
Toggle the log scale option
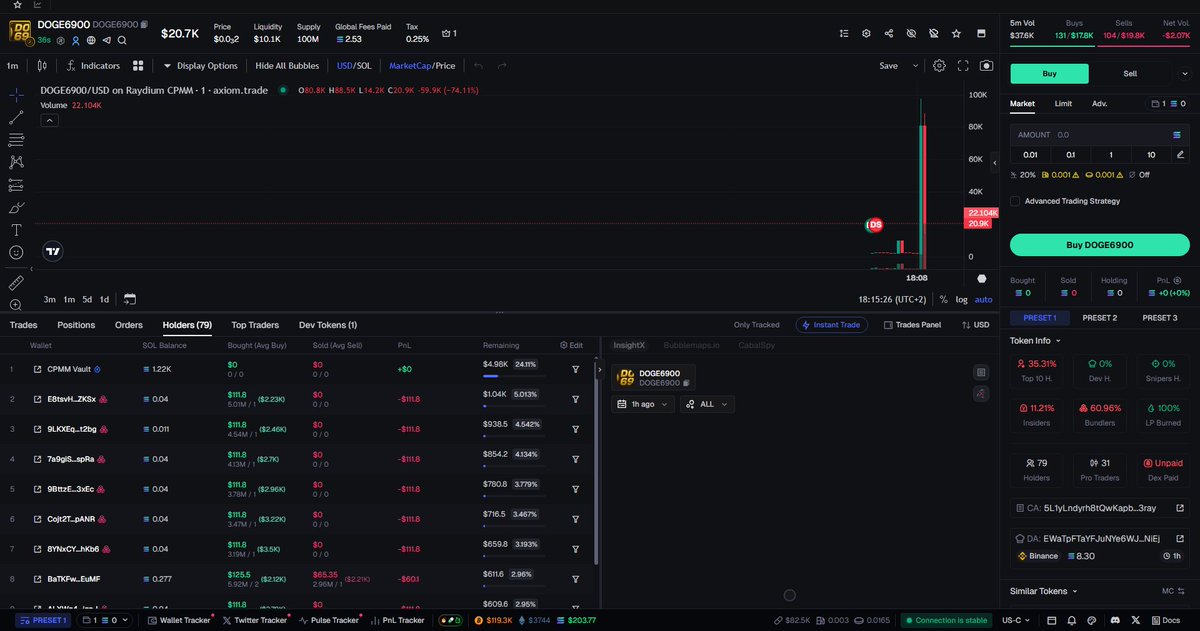point(962,299)
